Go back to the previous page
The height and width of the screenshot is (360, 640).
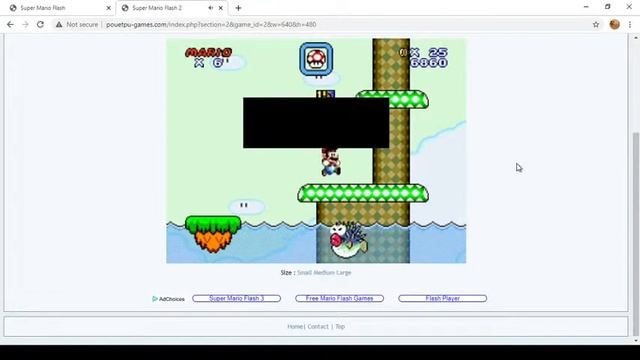(x=10, y=24)
